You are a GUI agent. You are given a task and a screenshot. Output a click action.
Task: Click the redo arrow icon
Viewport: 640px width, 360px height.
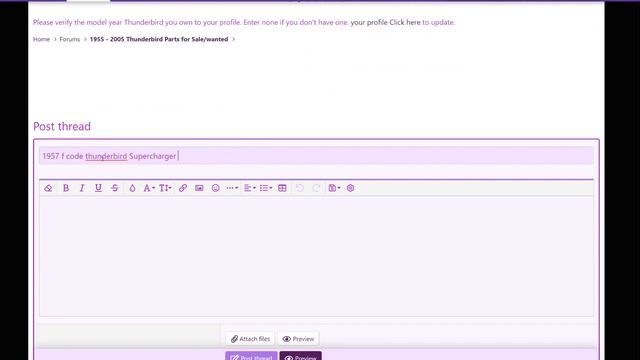(x=316, y=188)
